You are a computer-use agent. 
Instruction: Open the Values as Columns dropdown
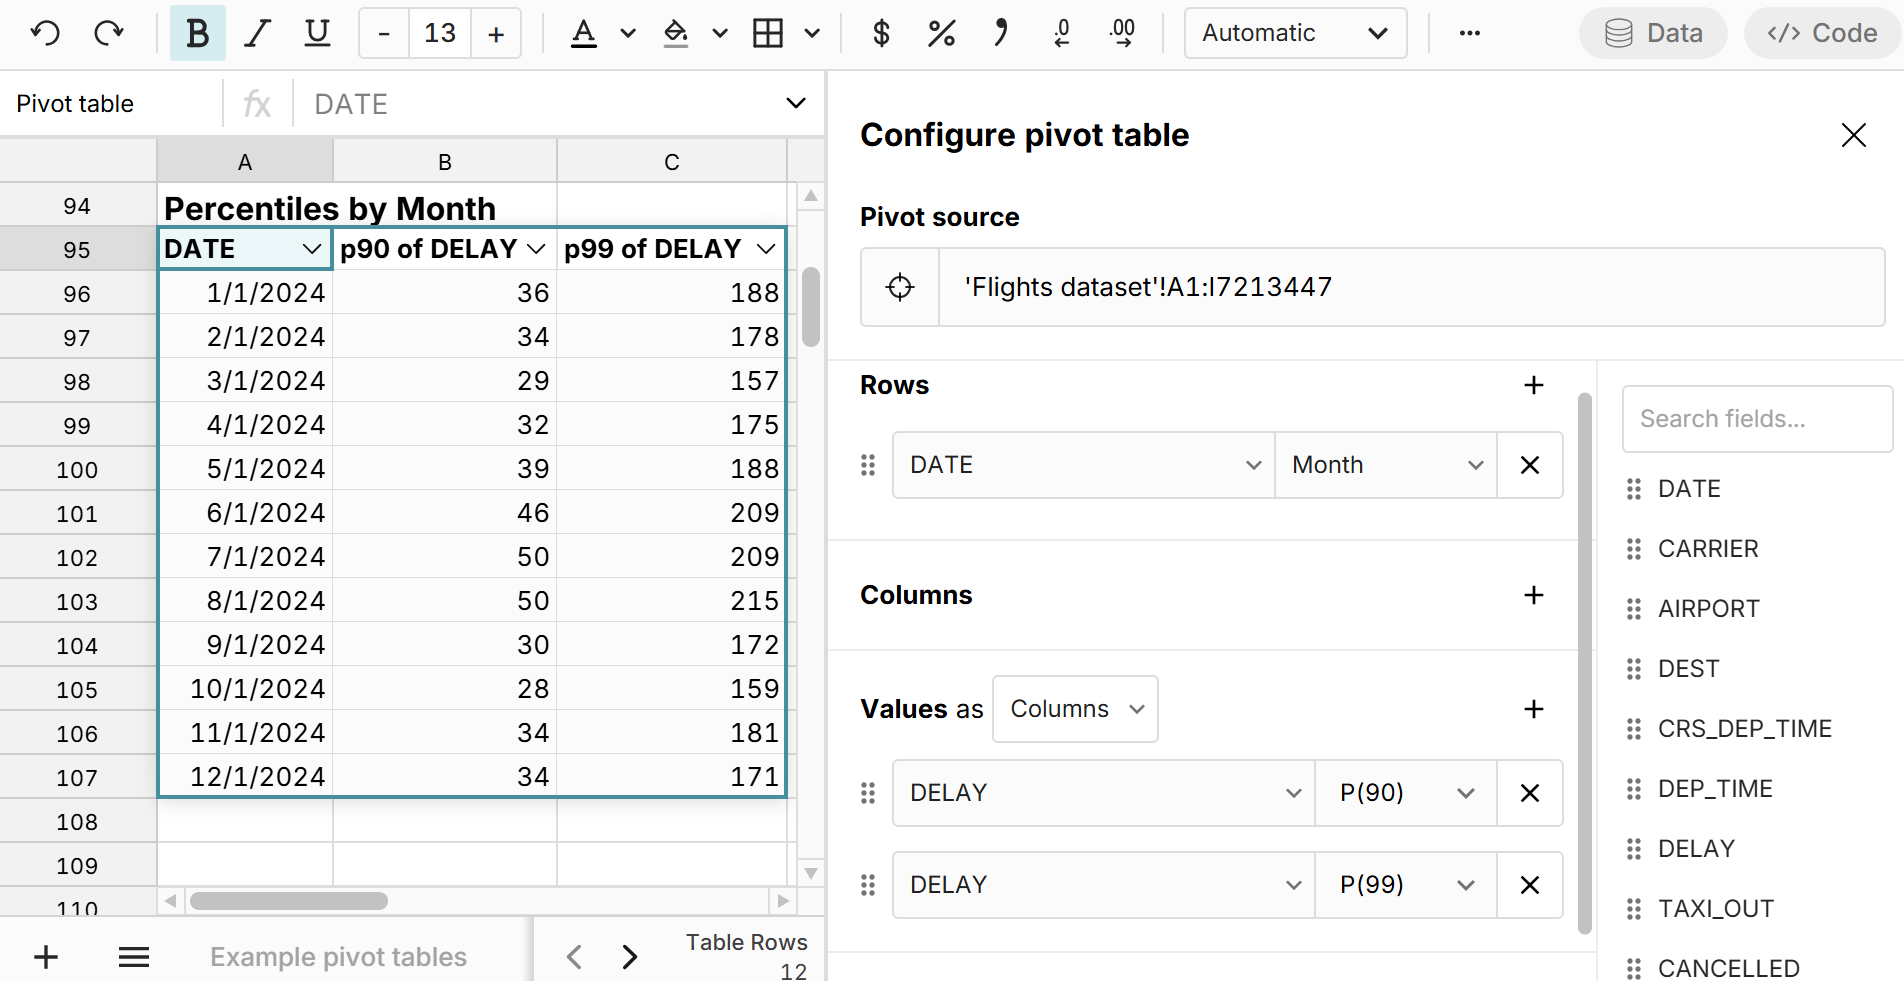click(x=1075, y=709)
